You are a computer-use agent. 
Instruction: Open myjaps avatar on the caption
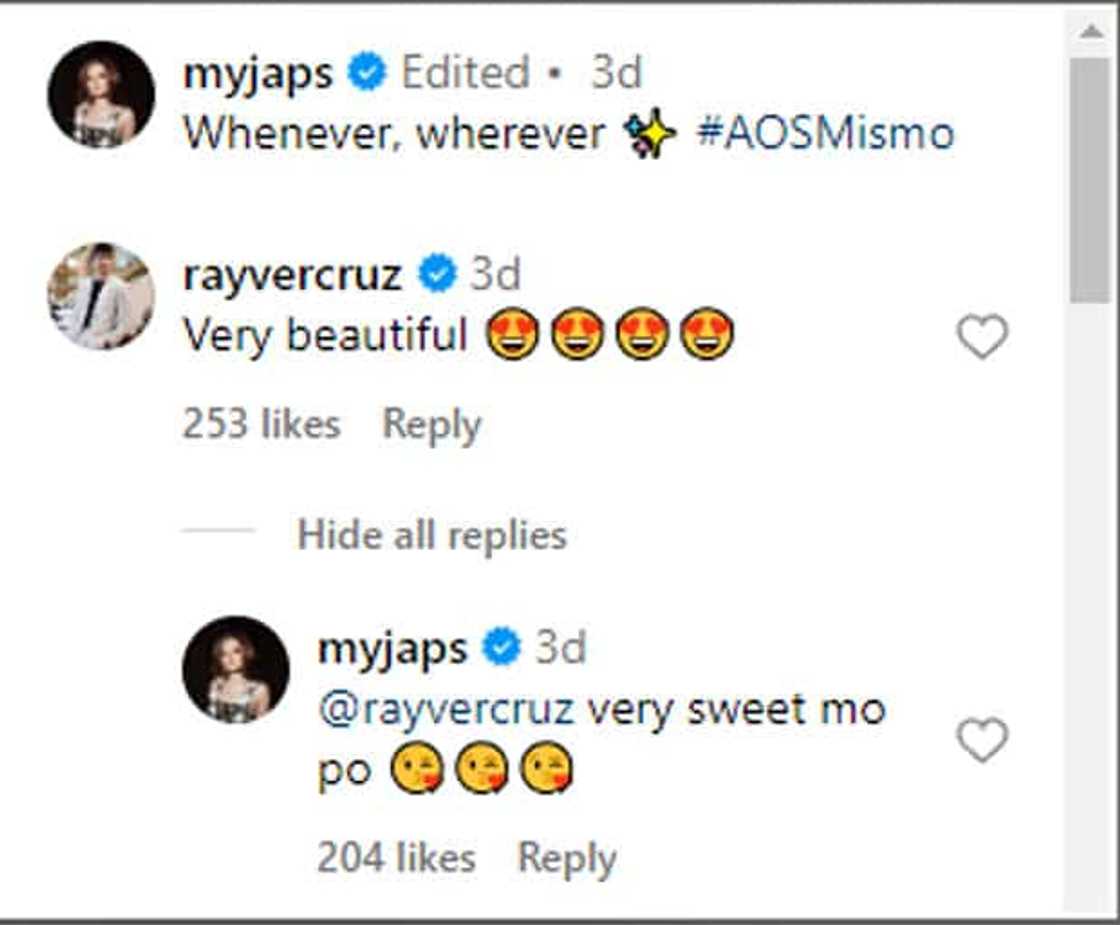coord(101,95)
